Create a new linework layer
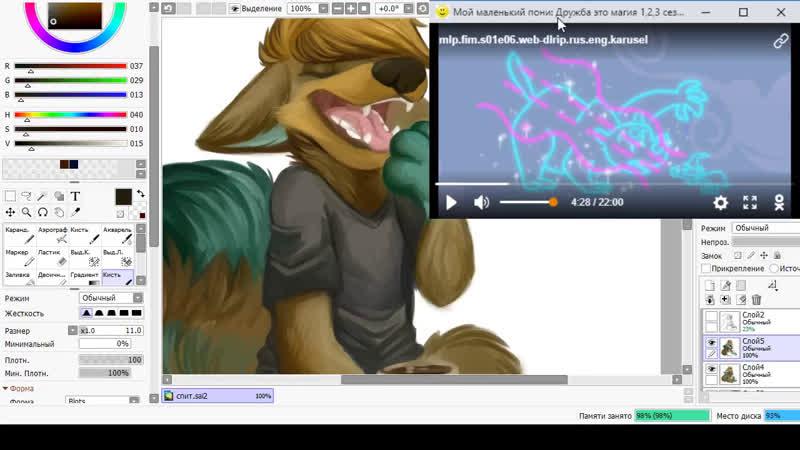 point(726,285)
